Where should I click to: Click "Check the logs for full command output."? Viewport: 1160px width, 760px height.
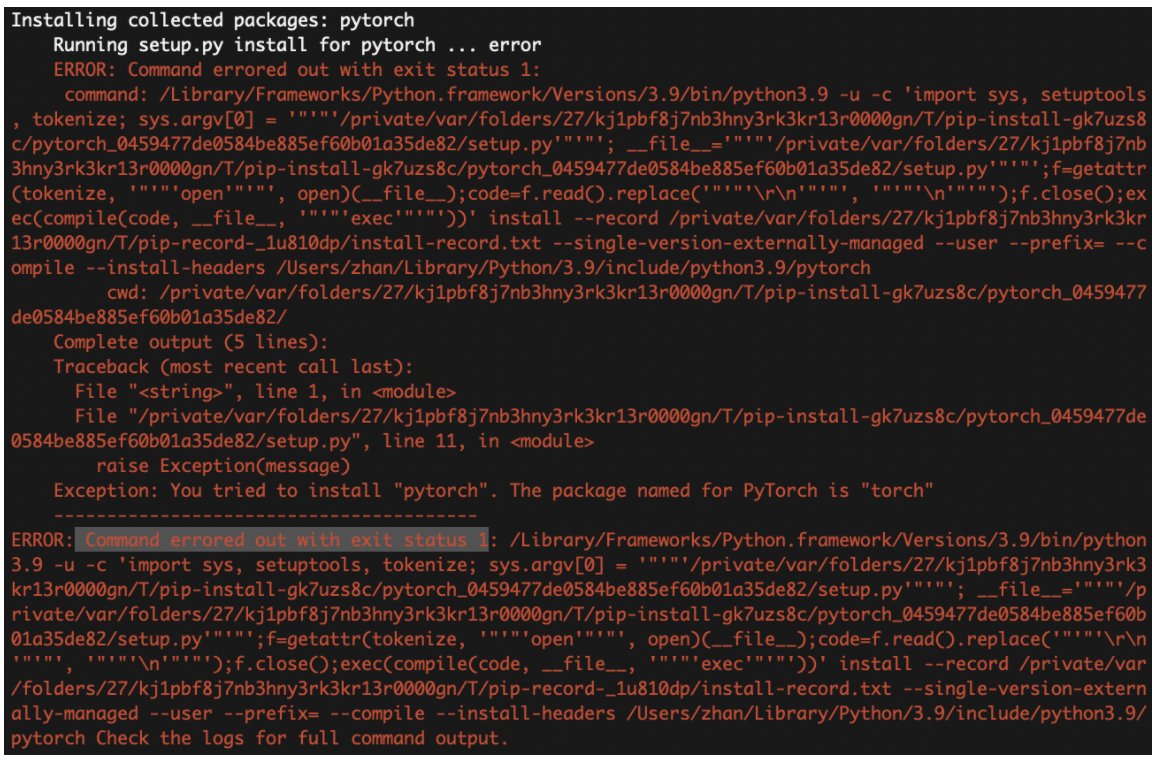click(x=302, y=738)
